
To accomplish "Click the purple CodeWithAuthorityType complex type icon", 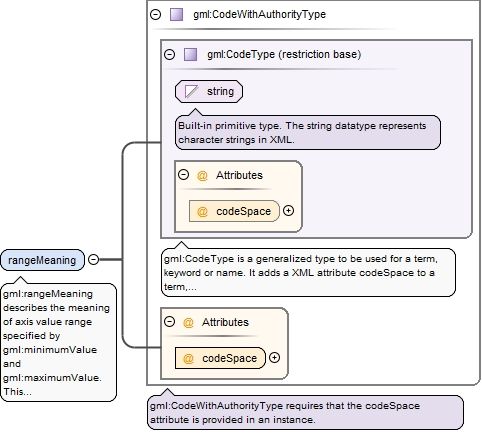I will tap(176, 15).
